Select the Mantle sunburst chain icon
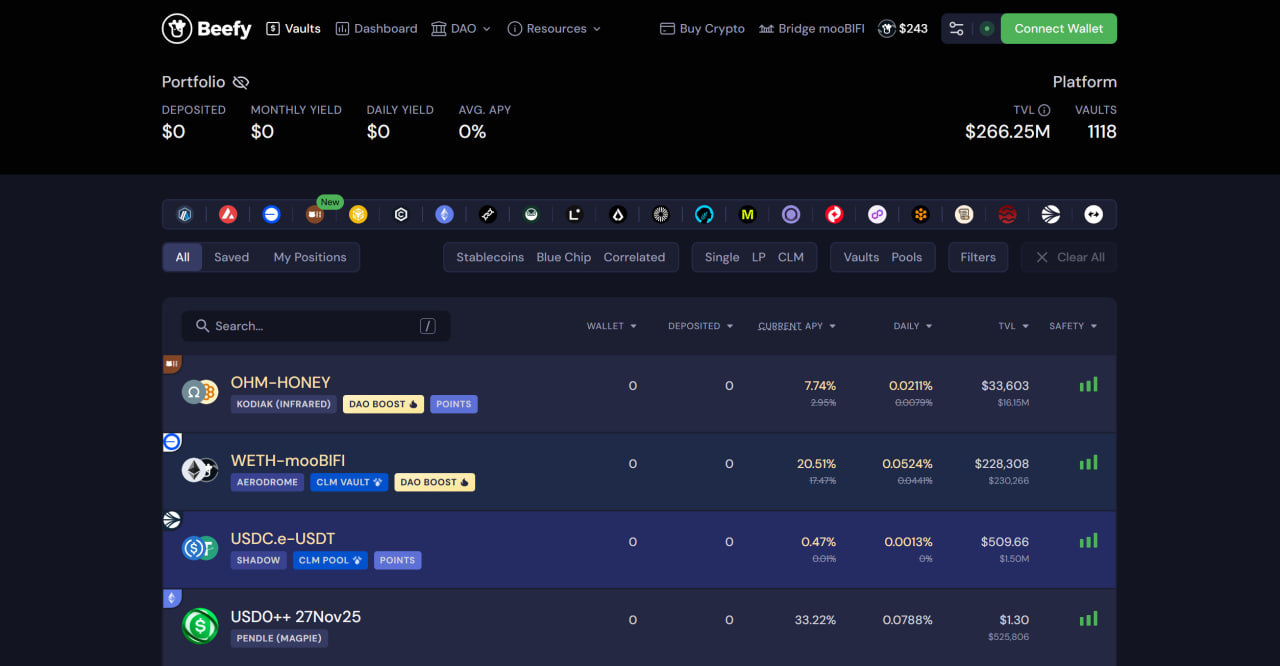The width and height of the screenshot is (1280, 666). click(661, 214)
